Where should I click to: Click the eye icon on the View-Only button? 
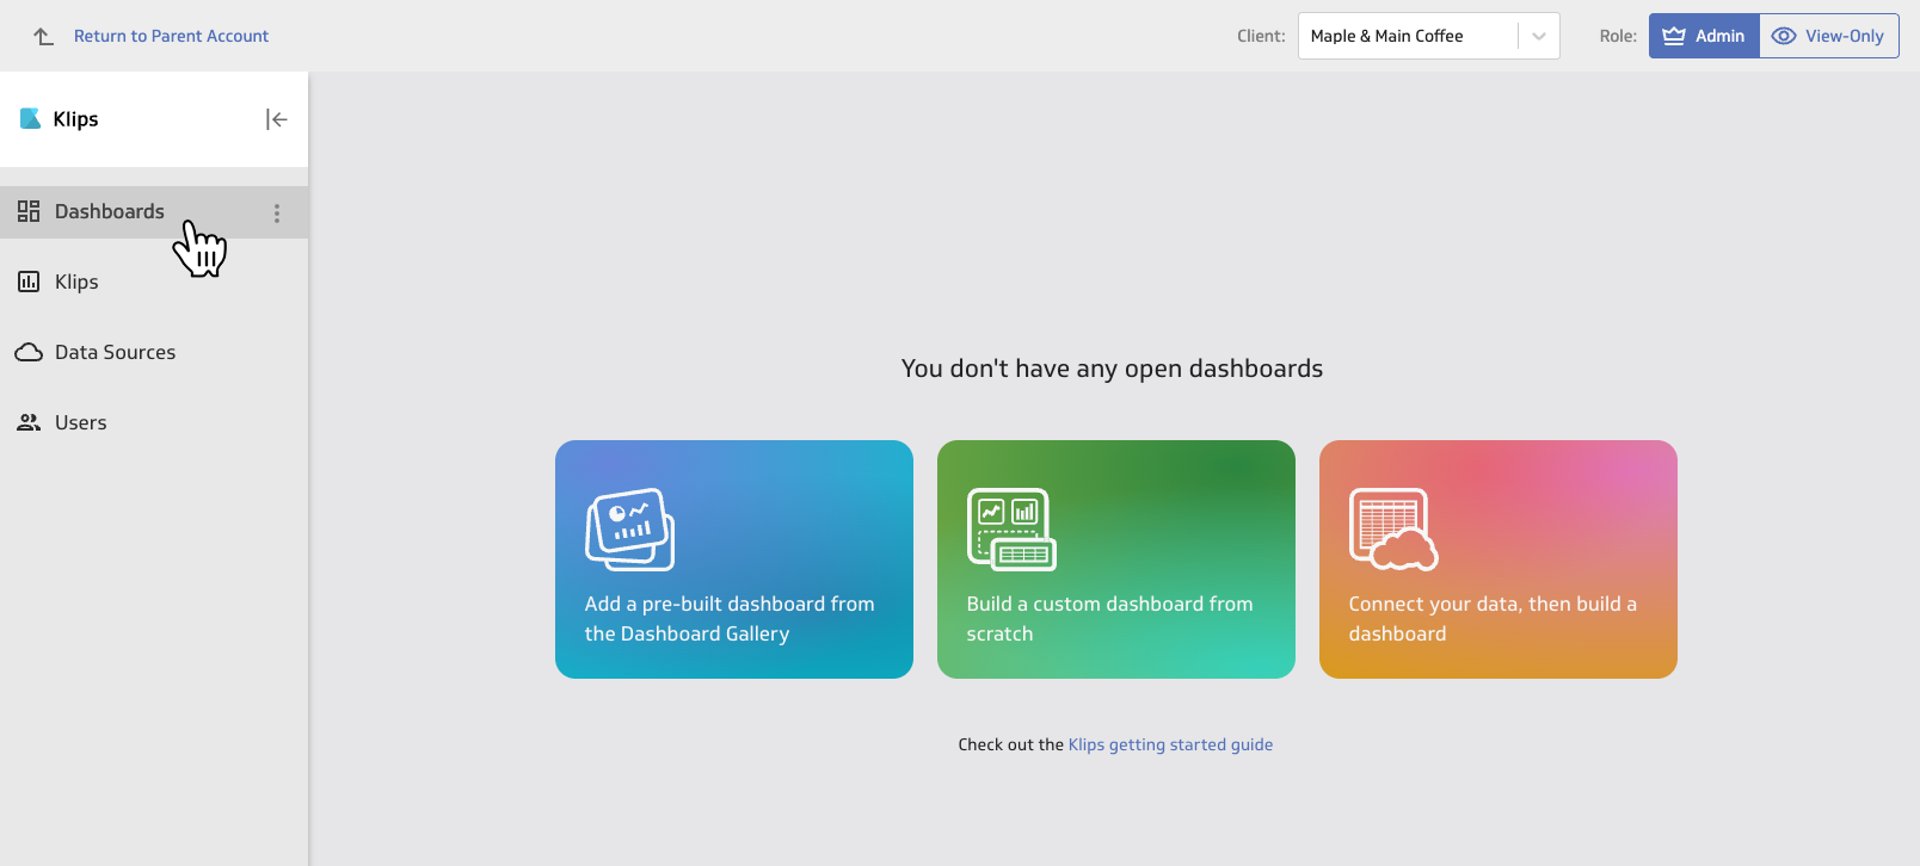1783,36
